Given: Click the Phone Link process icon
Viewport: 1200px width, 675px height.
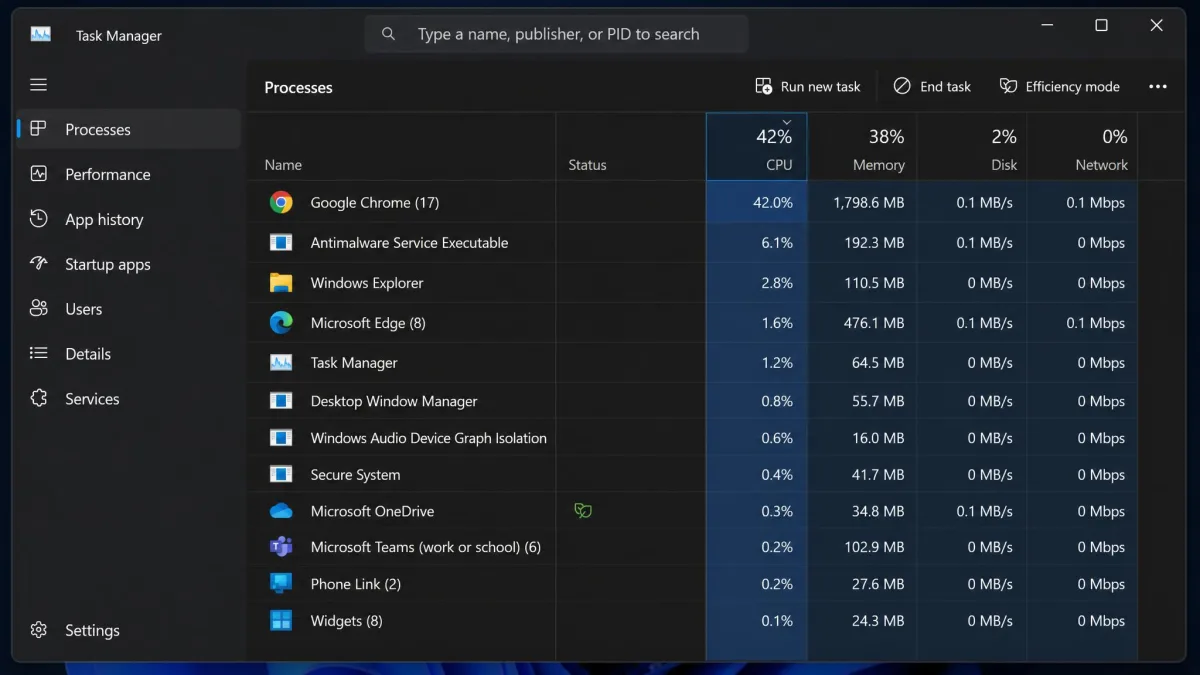Looking at the screenshot, I should click(281, 583).
